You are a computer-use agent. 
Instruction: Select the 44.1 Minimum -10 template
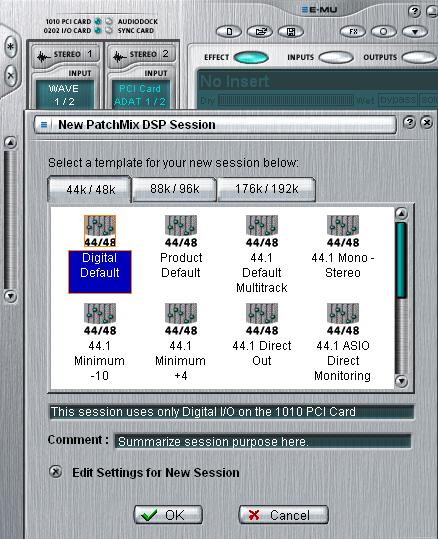click(100, 342)
